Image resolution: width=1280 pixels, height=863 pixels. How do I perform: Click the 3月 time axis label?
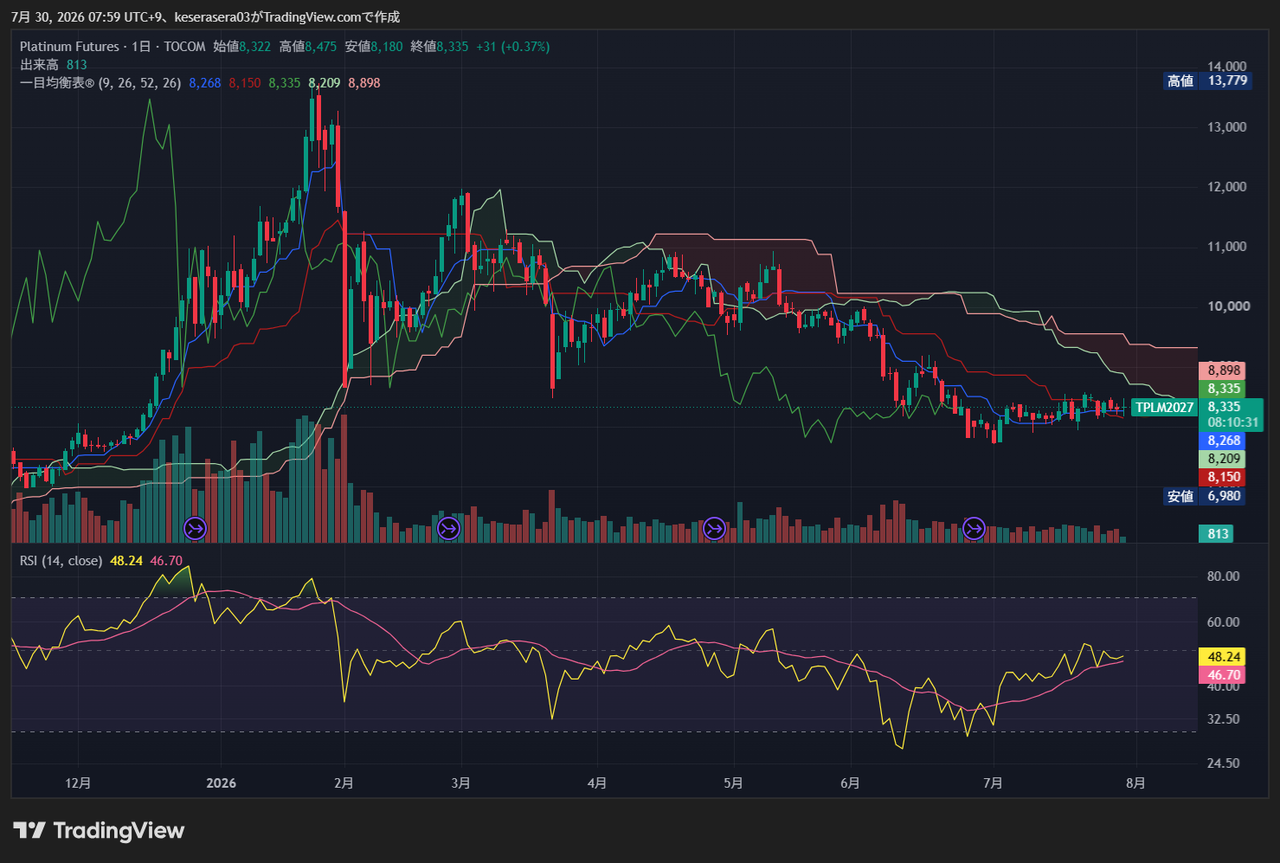click(x=460, y=783)
